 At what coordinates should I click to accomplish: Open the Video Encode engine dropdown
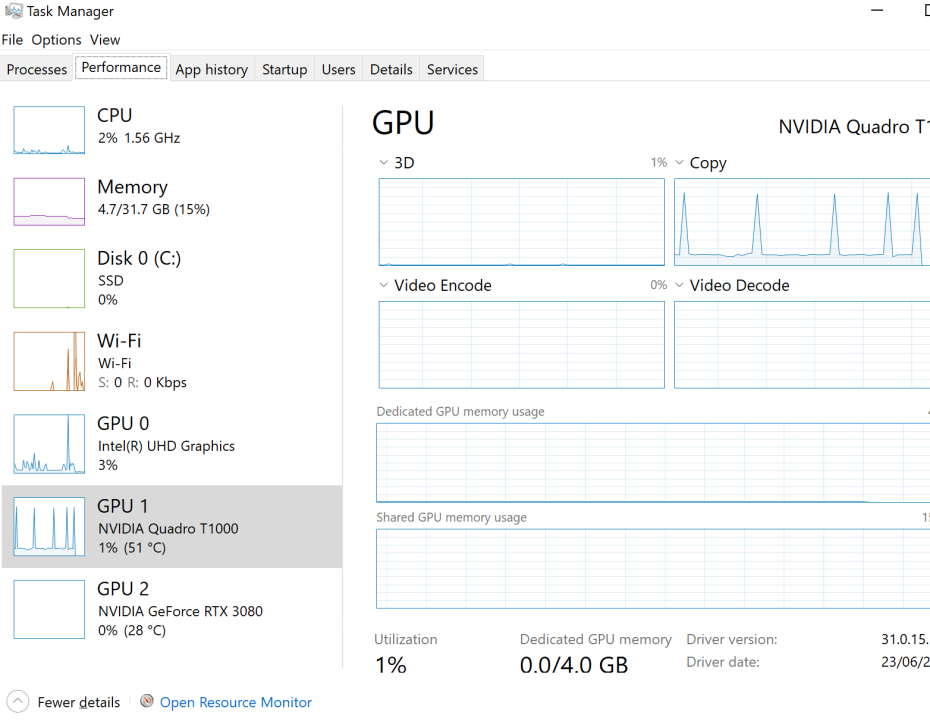[x=384, y=285]
